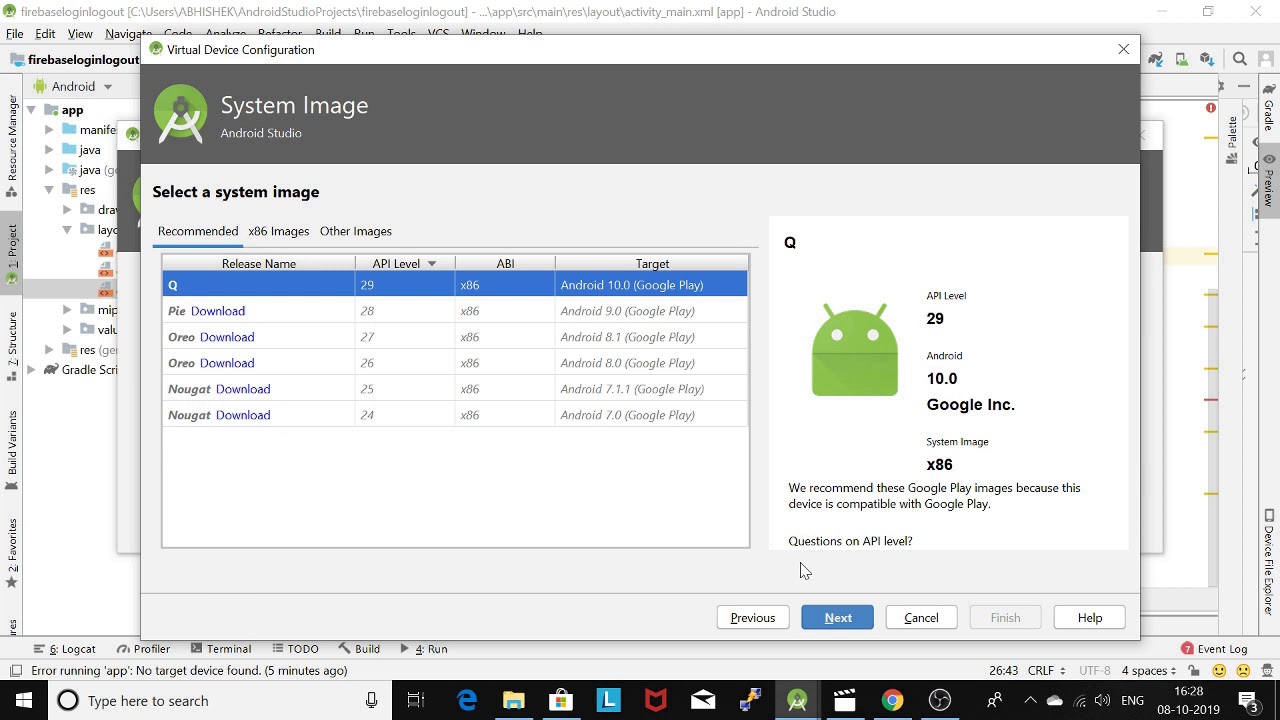Open the Z: Structure tool window
The width and height of the screenshot is (1280, 720).
[12, 346]
